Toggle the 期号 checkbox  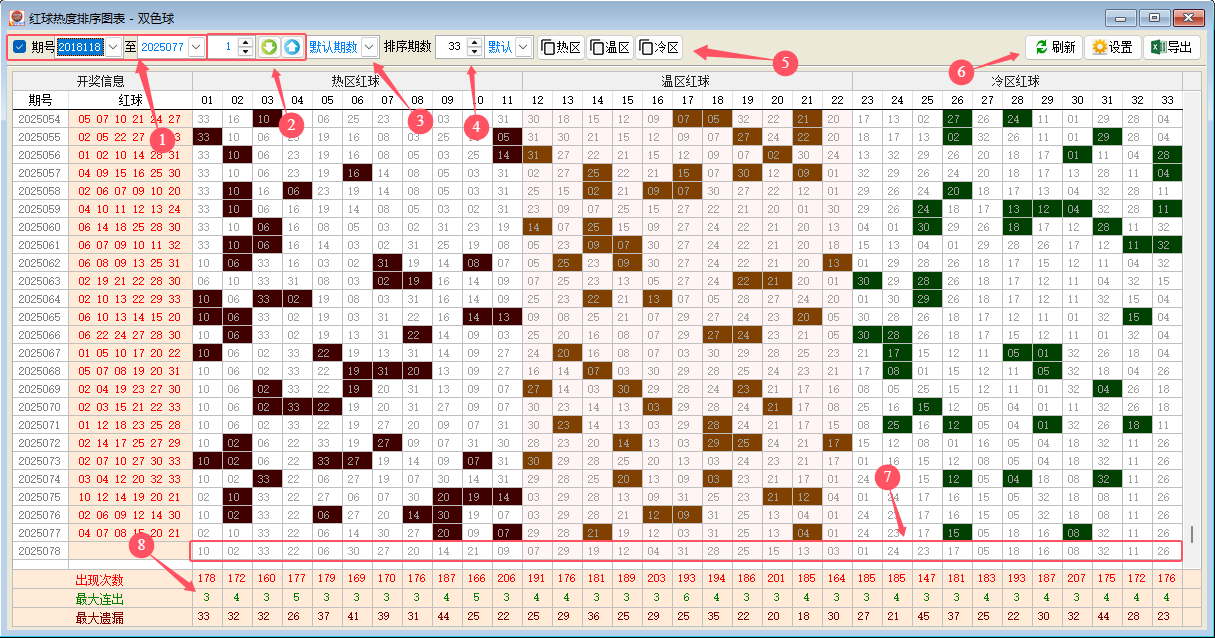[x=19, y=47]
